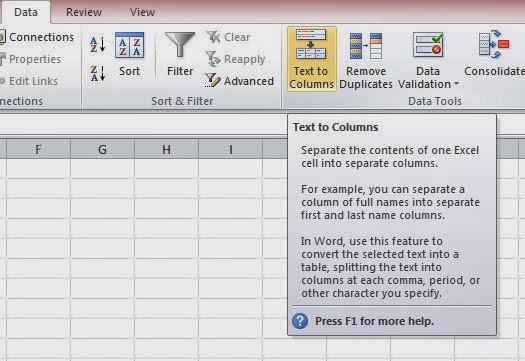The image size is (525, 361).
Task: Open the Data ribbon tab
Action: pos(26,12)
